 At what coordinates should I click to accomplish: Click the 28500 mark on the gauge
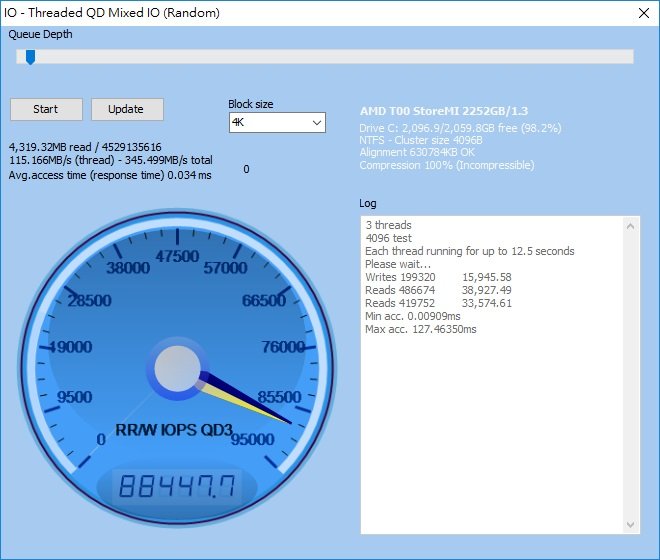(x=90, y=301)
